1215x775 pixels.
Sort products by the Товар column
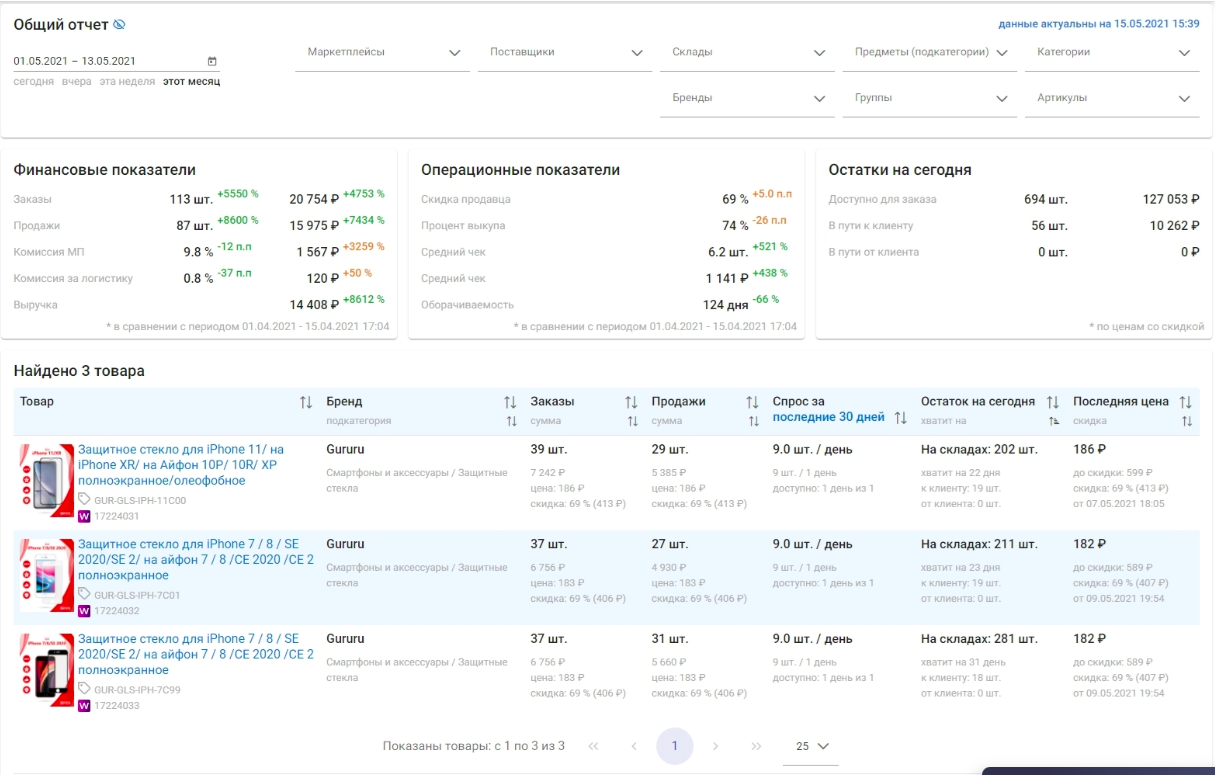click(306, 402)
